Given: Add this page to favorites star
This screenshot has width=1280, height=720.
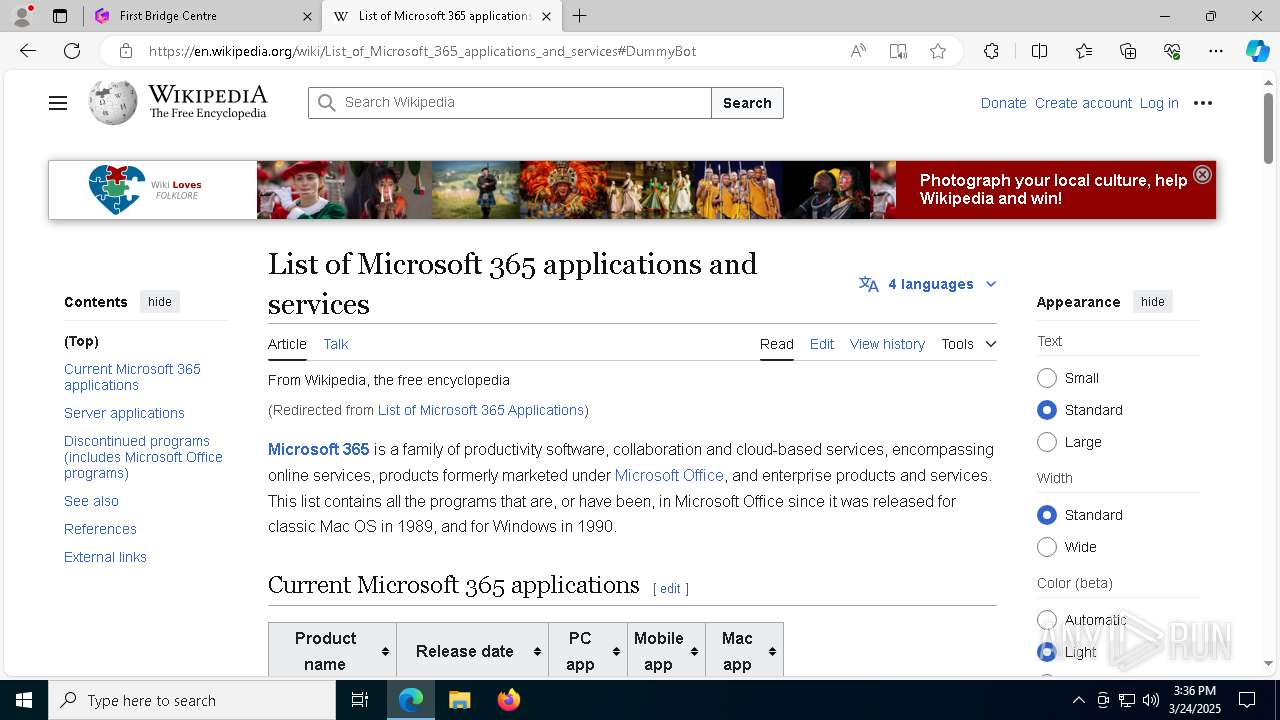Looking at the screenshot, I should coord(937,51).
